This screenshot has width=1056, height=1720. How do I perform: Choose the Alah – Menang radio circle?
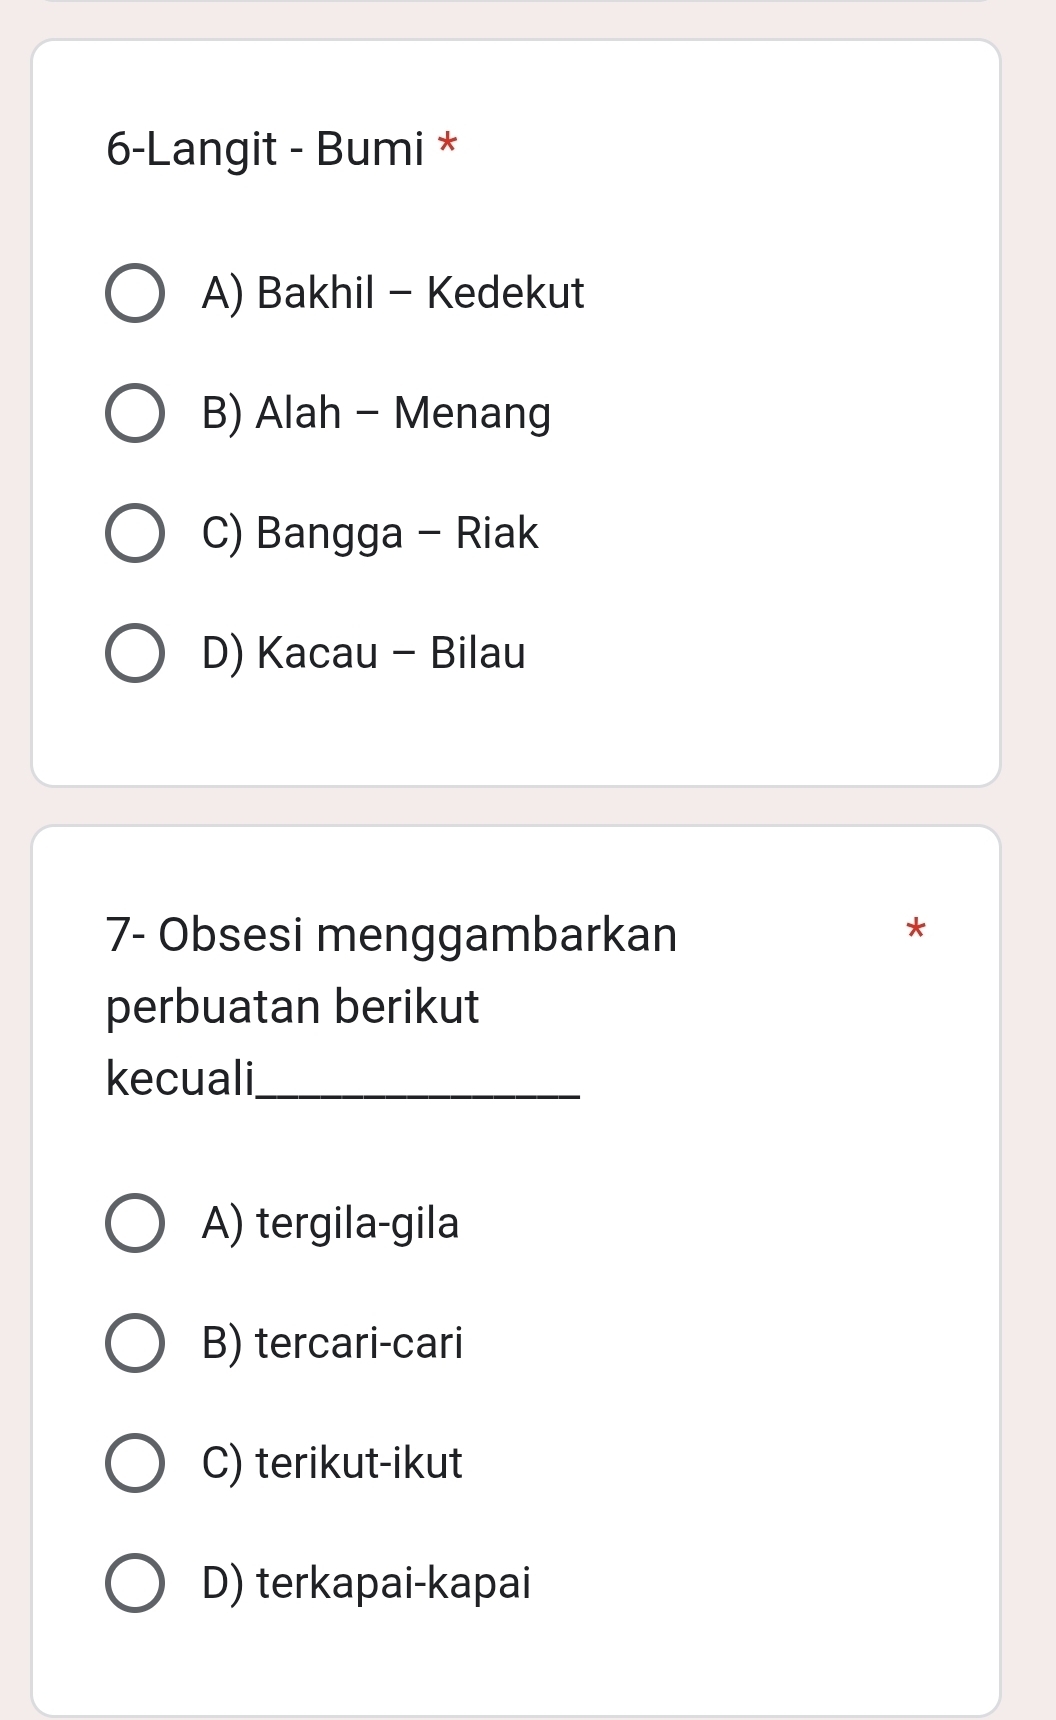pos(135,413)
